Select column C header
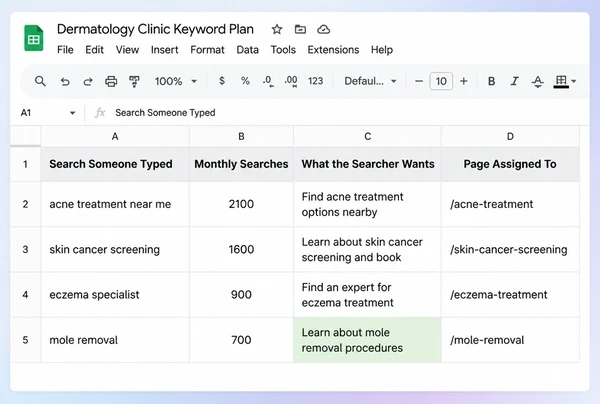 pos(367,136)
